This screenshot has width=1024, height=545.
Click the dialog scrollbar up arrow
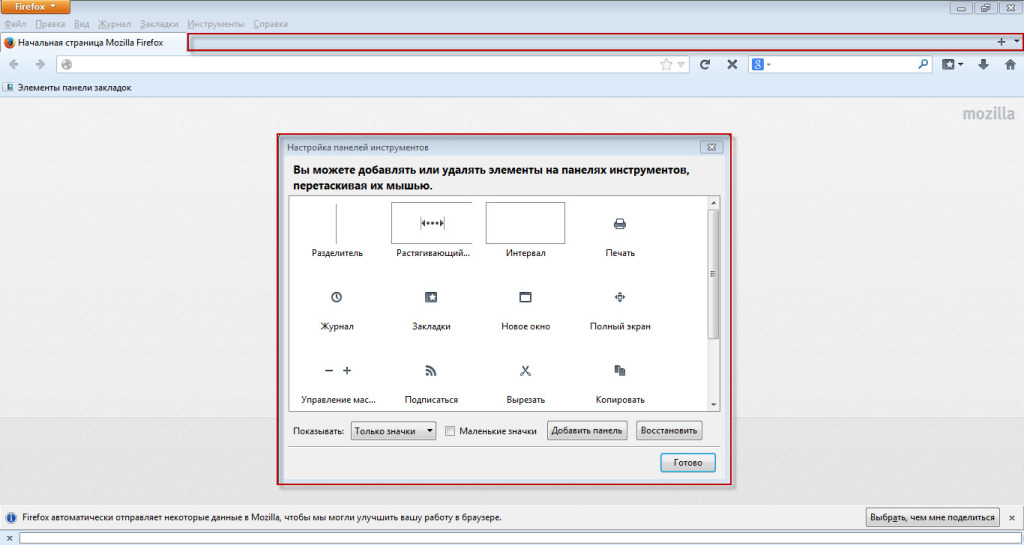(x=713, y=203)
